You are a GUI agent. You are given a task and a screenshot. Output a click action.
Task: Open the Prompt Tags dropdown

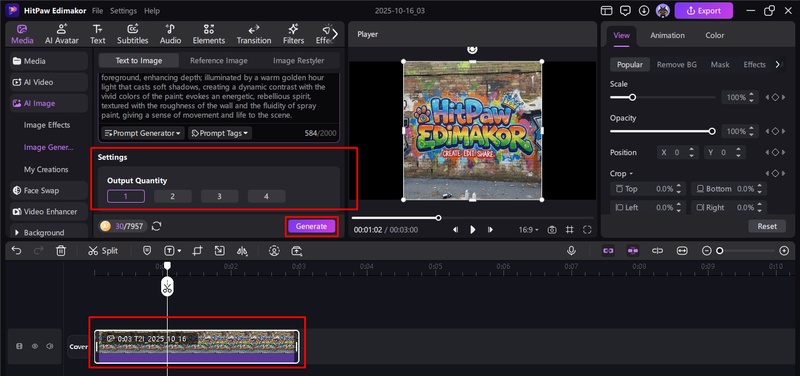click(x=220, y=133)
